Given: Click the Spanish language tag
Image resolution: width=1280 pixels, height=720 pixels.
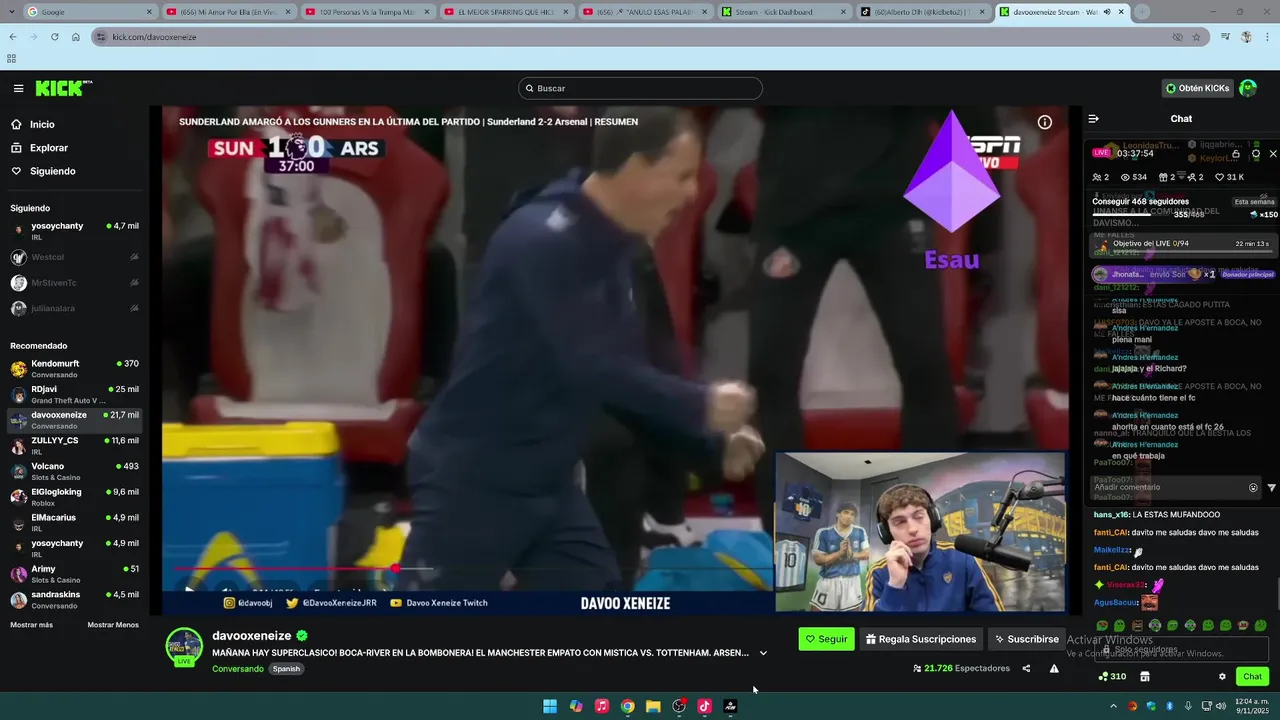Looking at the screenshot, I should point(286,669).
